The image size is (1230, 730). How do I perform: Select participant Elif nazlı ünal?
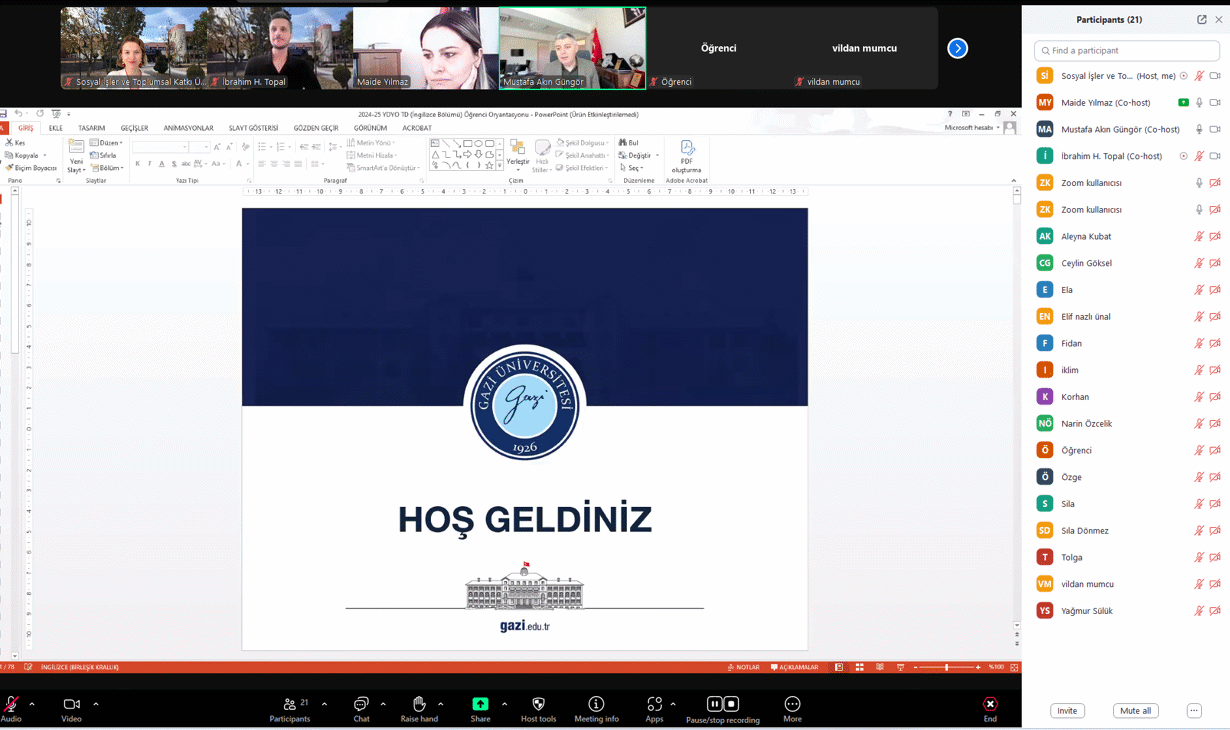coord(1126,317)
